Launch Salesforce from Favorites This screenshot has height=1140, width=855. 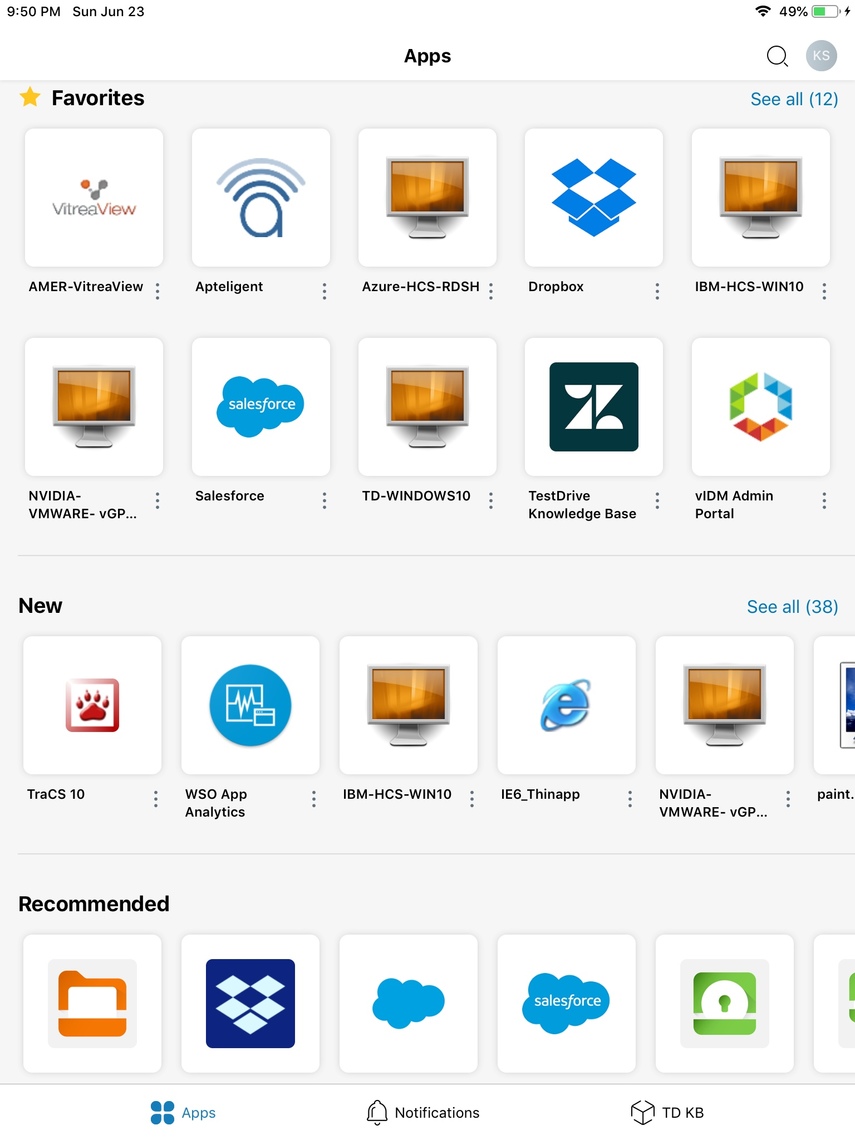pyautogui.click(x=260, y=407)
